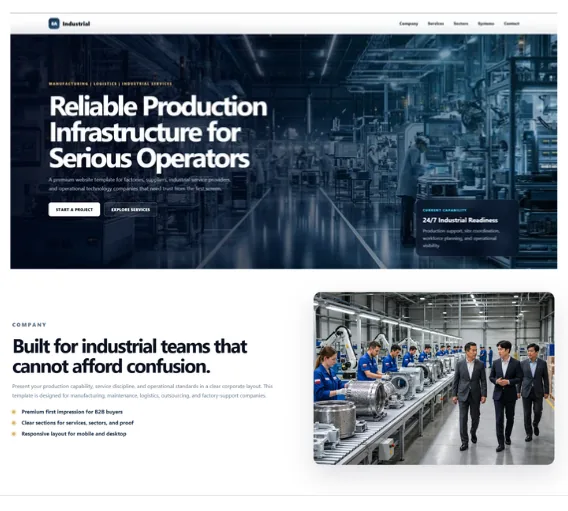The image size is (568, 511).
Task: Open the Company nav item
Action: pyautogui.click(x=409, y=24)
